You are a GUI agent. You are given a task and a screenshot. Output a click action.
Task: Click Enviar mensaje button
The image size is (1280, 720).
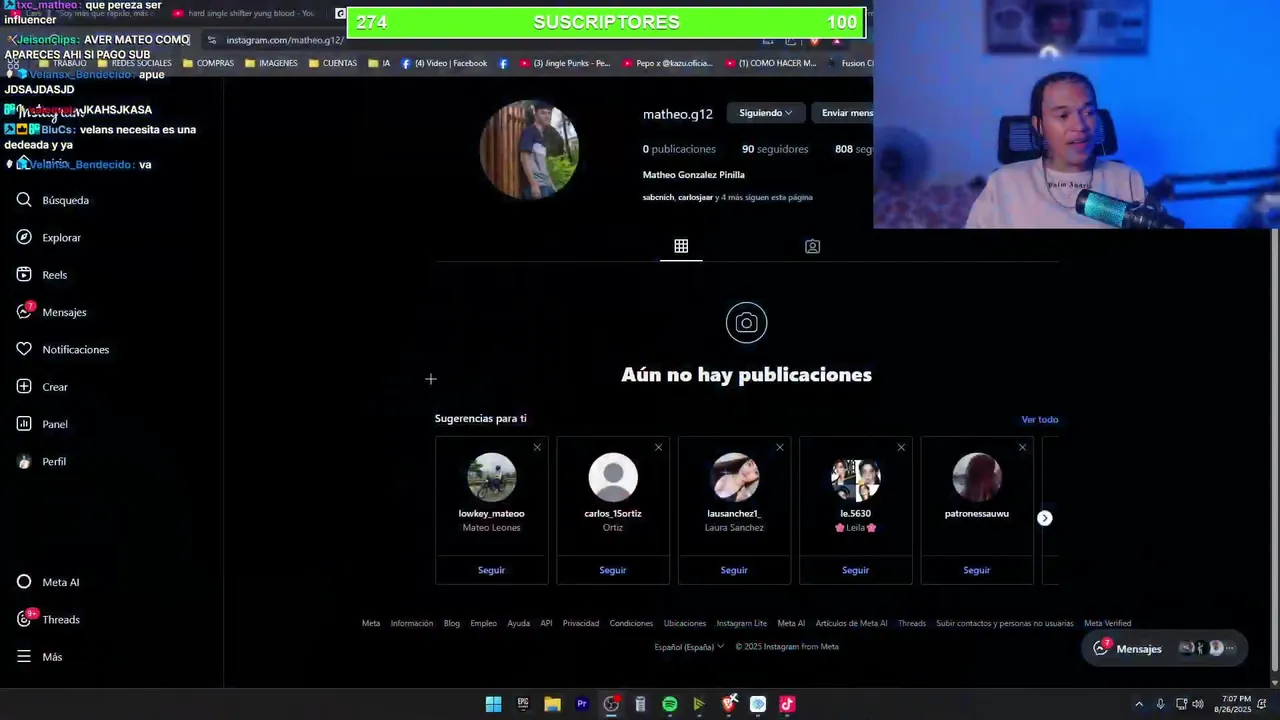[843, 113]
